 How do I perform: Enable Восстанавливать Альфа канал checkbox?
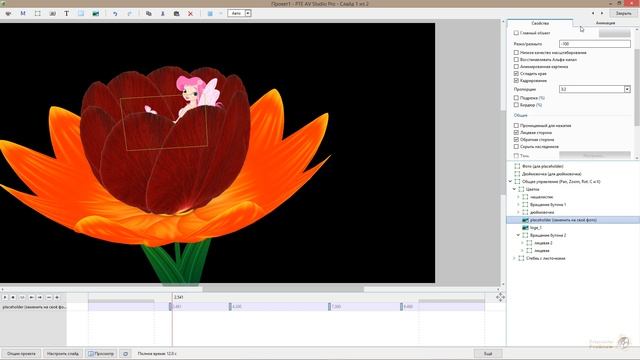pyautogui.click(x=516, y=60)
